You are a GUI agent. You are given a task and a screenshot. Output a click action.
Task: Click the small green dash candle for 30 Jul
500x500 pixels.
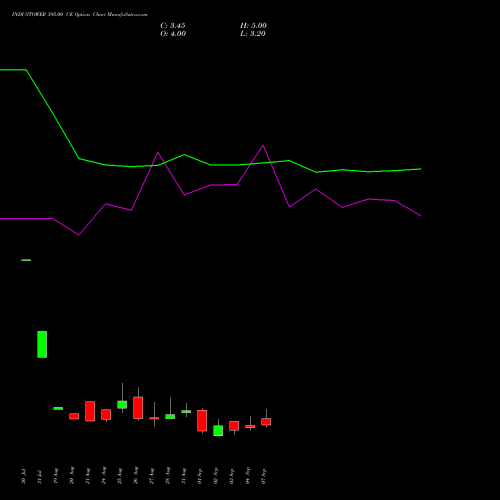(x=26, y=260)
